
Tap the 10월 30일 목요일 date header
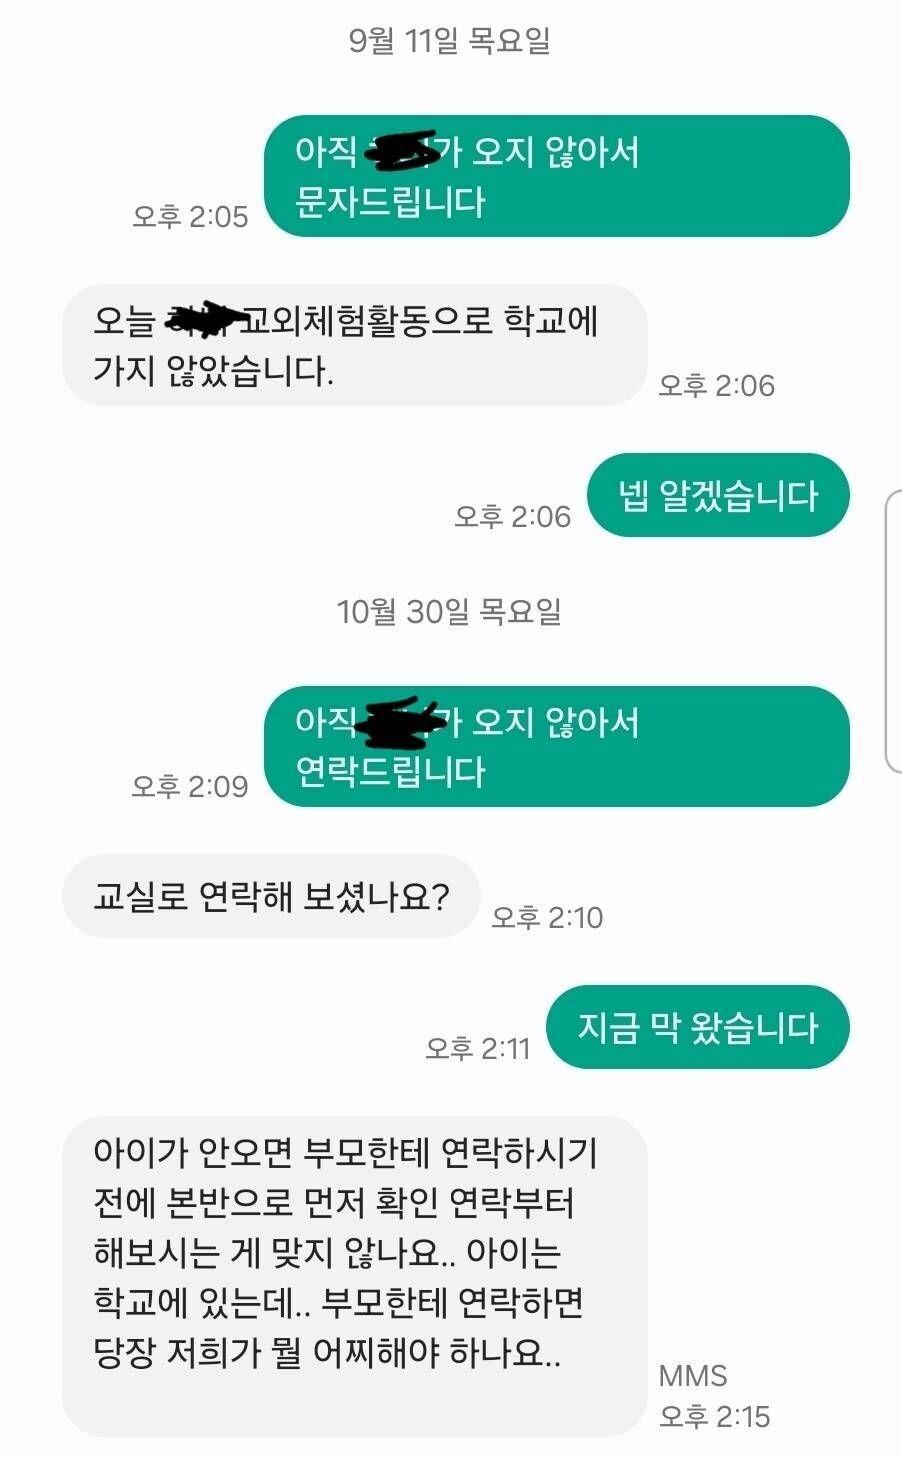(x=449, y=612)
